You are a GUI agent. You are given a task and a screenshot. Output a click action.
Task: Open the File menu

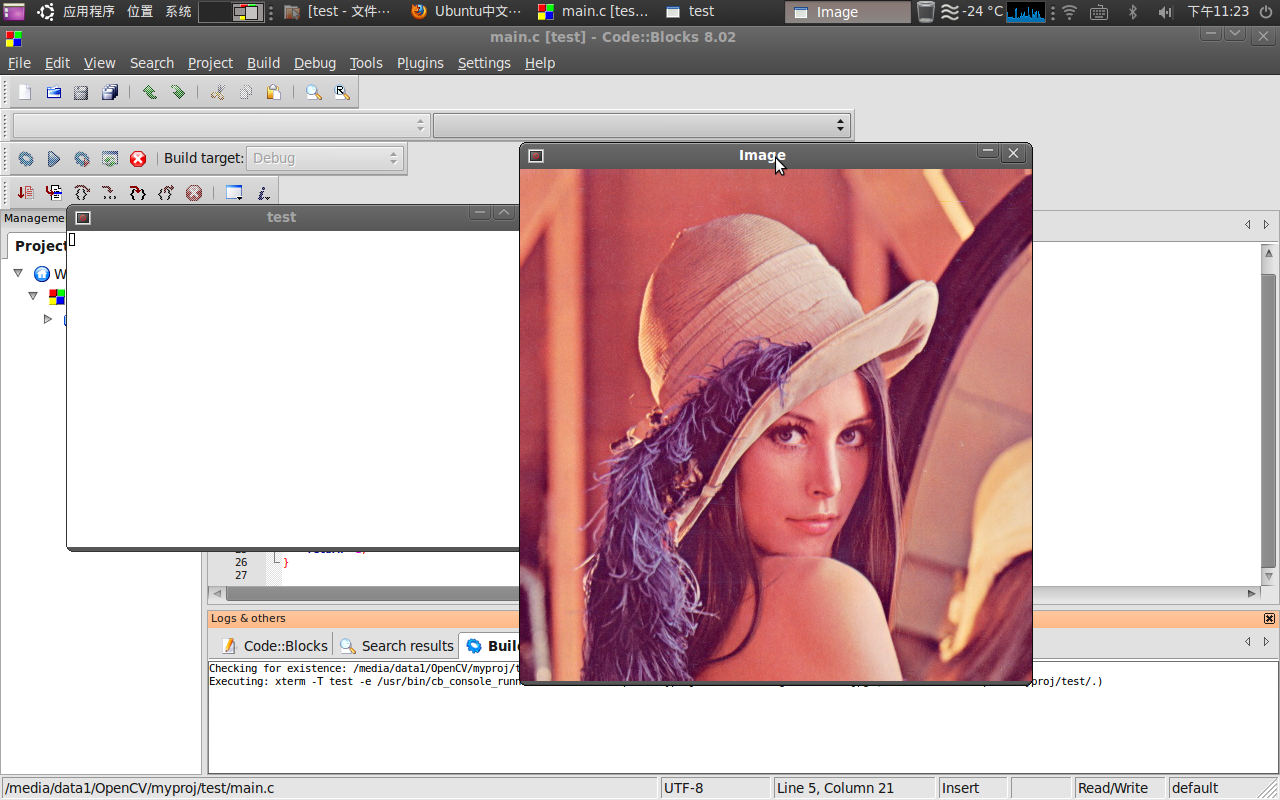point(19,63)
